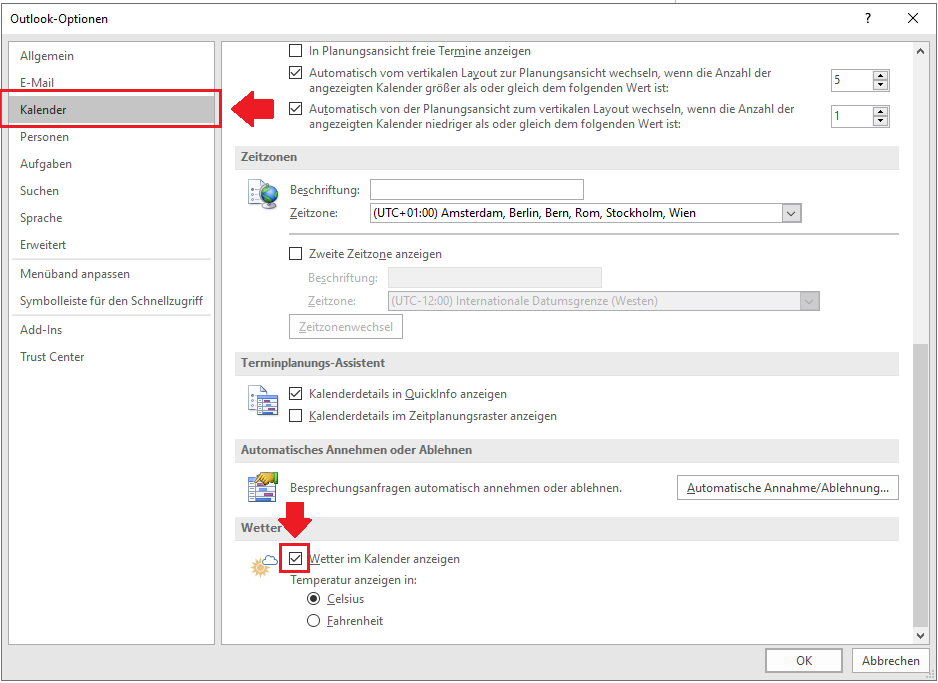This screenshot has width=938, height=683.
Task: Click the Terminplanungs-Assistent section header
Action: 567,363
